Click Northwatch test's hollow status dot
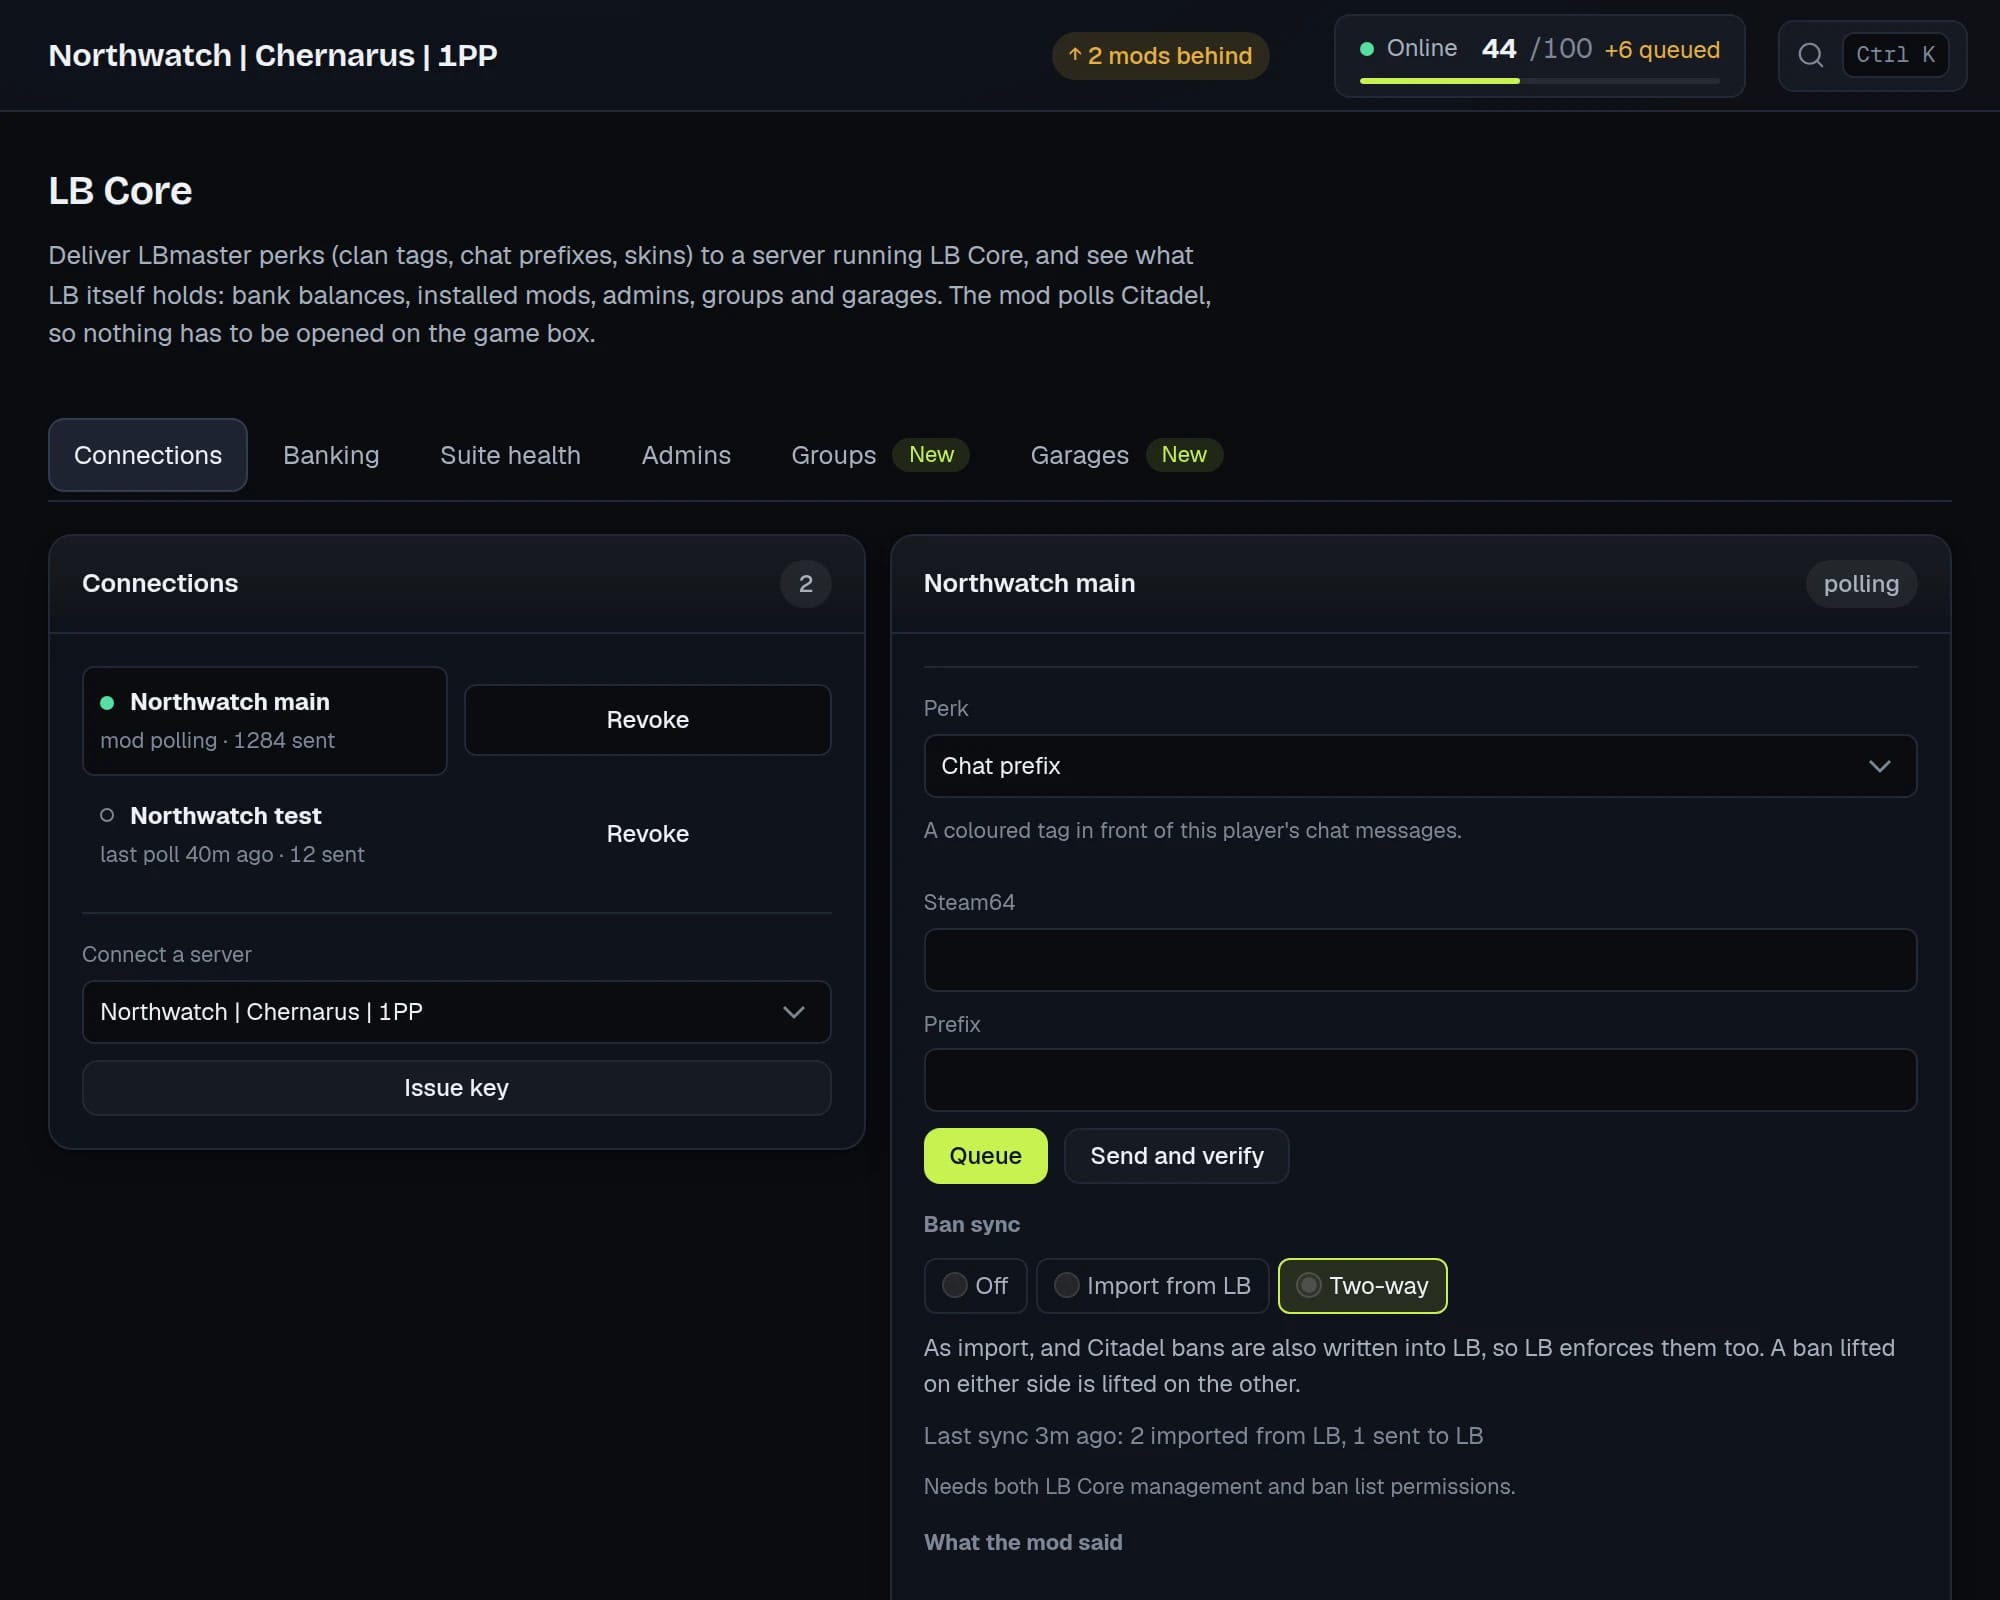This screenshot has width=2000, height=1600. click(107, 815)
